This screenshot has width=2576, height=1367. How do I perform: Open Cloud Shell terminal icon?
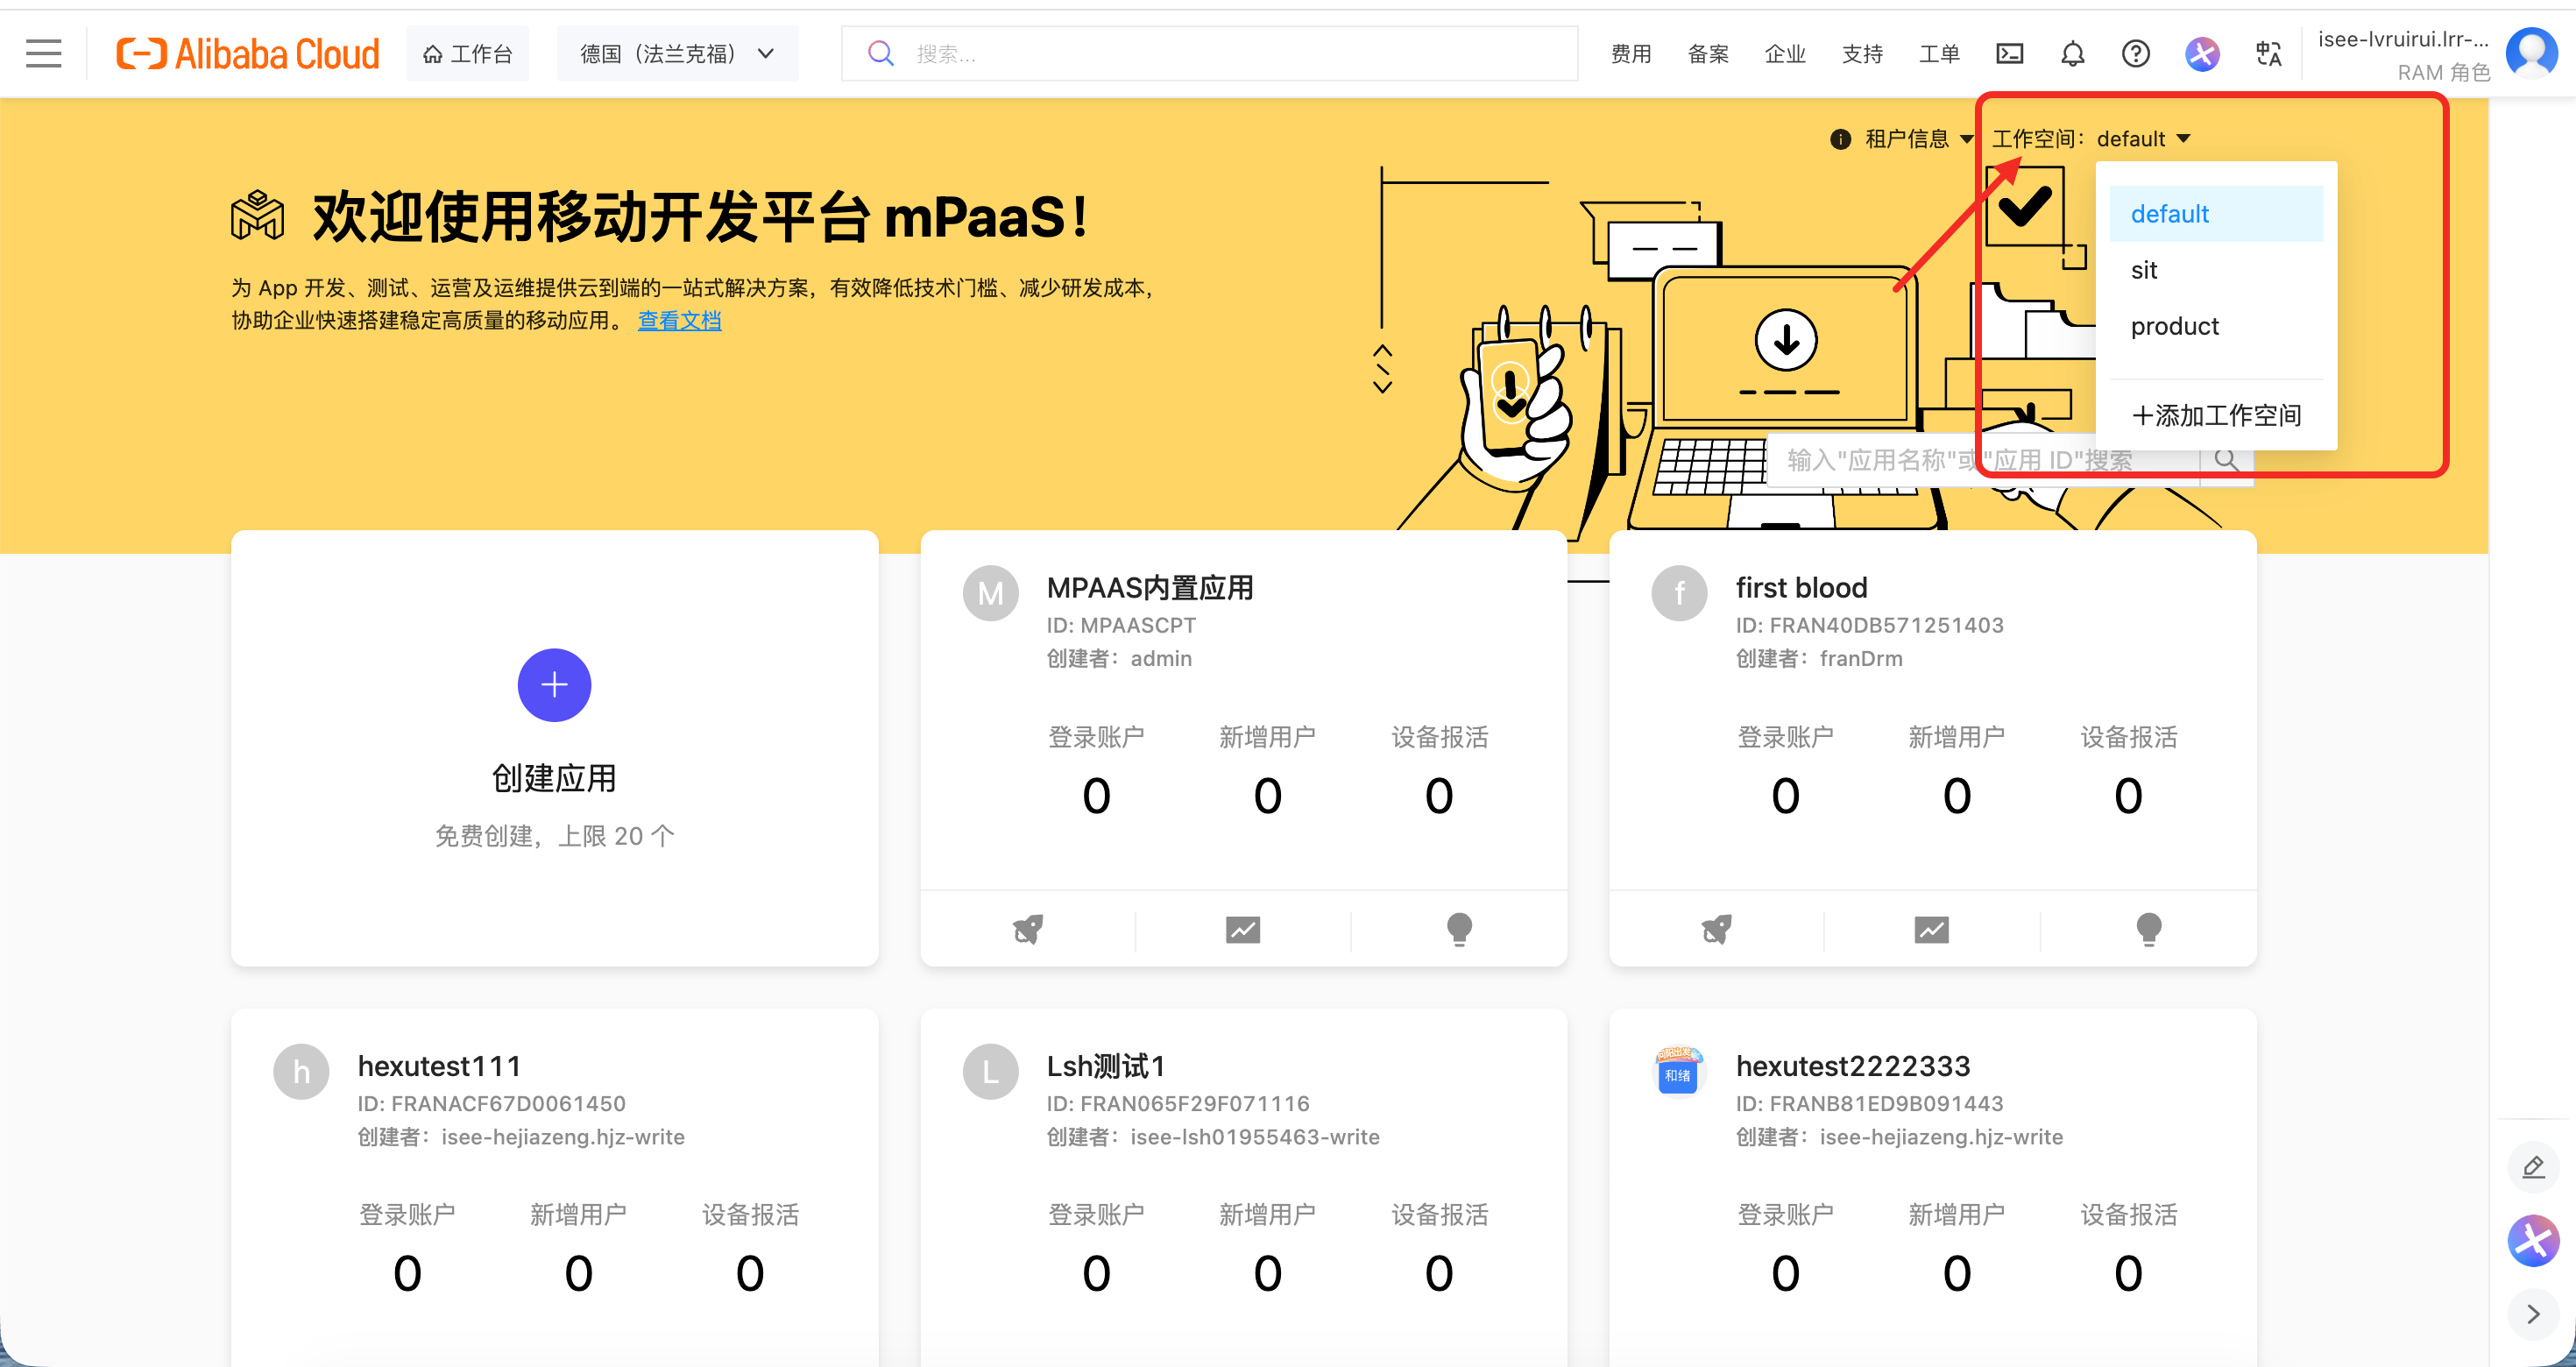(2009, 53)
